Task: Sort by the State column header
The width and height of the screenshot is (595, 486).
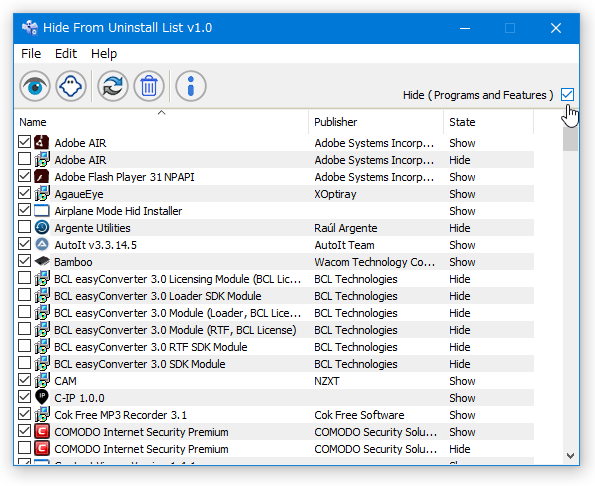Action: tap(489, 122)
